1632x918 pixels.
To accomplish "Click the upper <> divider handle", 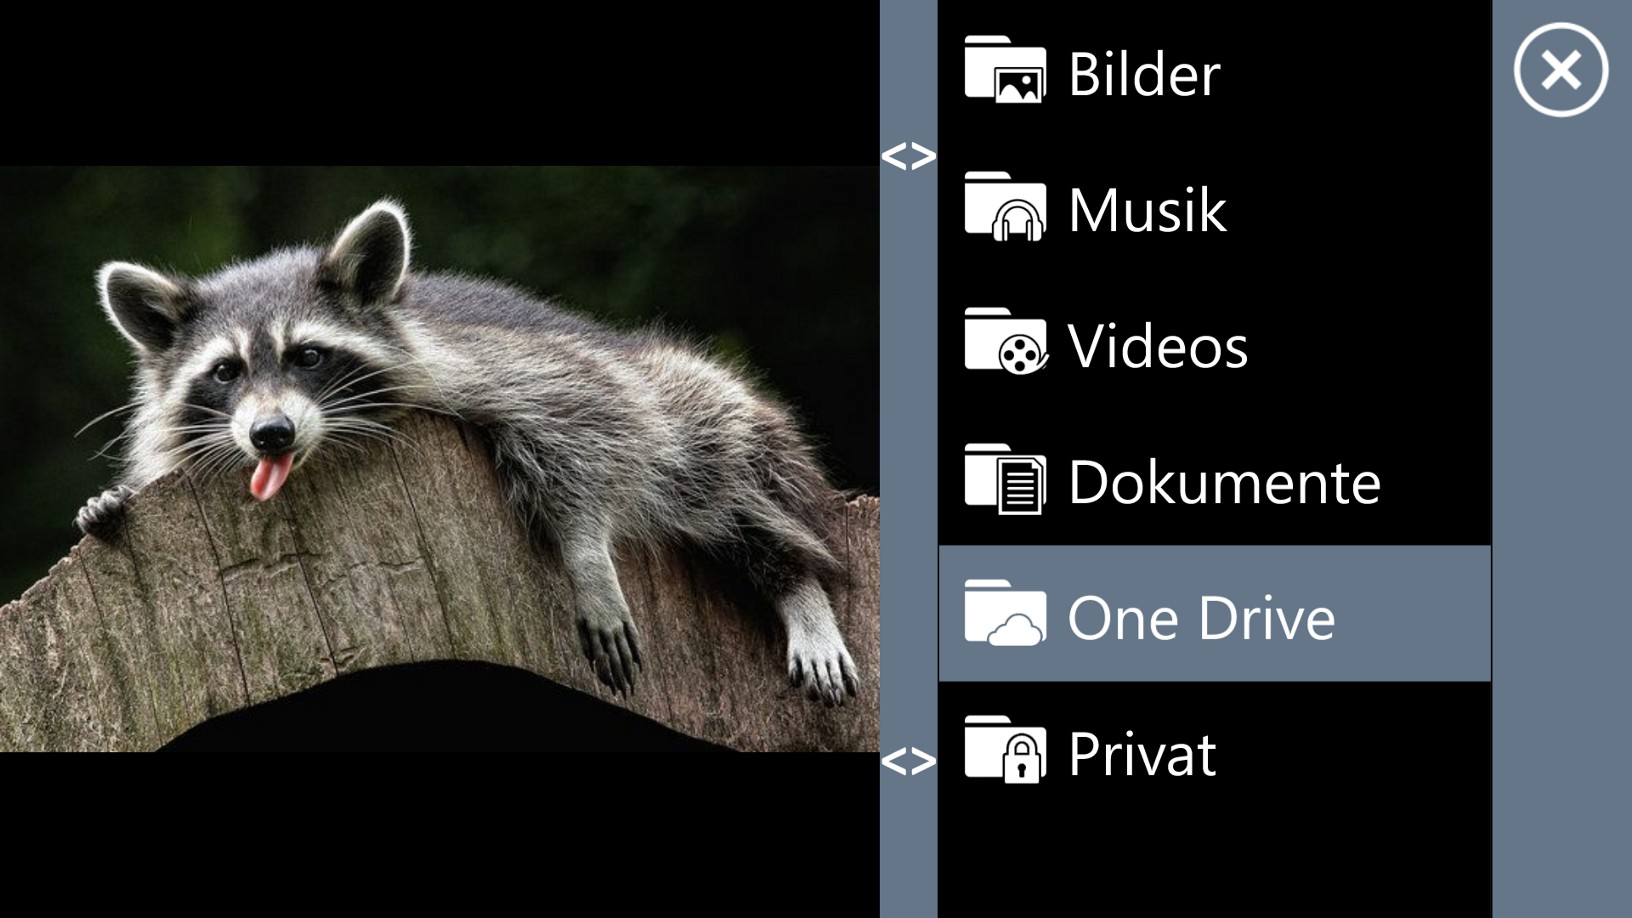I will (909, 156).
